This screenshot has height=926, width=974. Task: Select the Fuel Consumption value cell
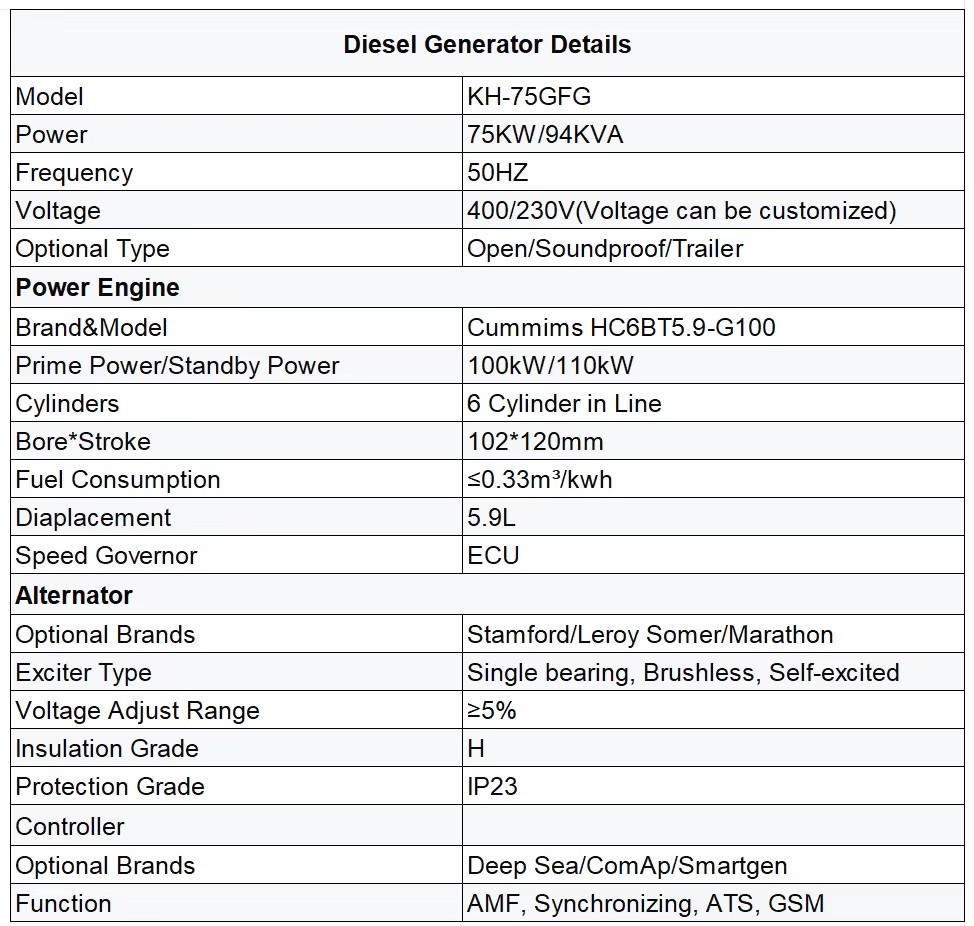point(713,479)
